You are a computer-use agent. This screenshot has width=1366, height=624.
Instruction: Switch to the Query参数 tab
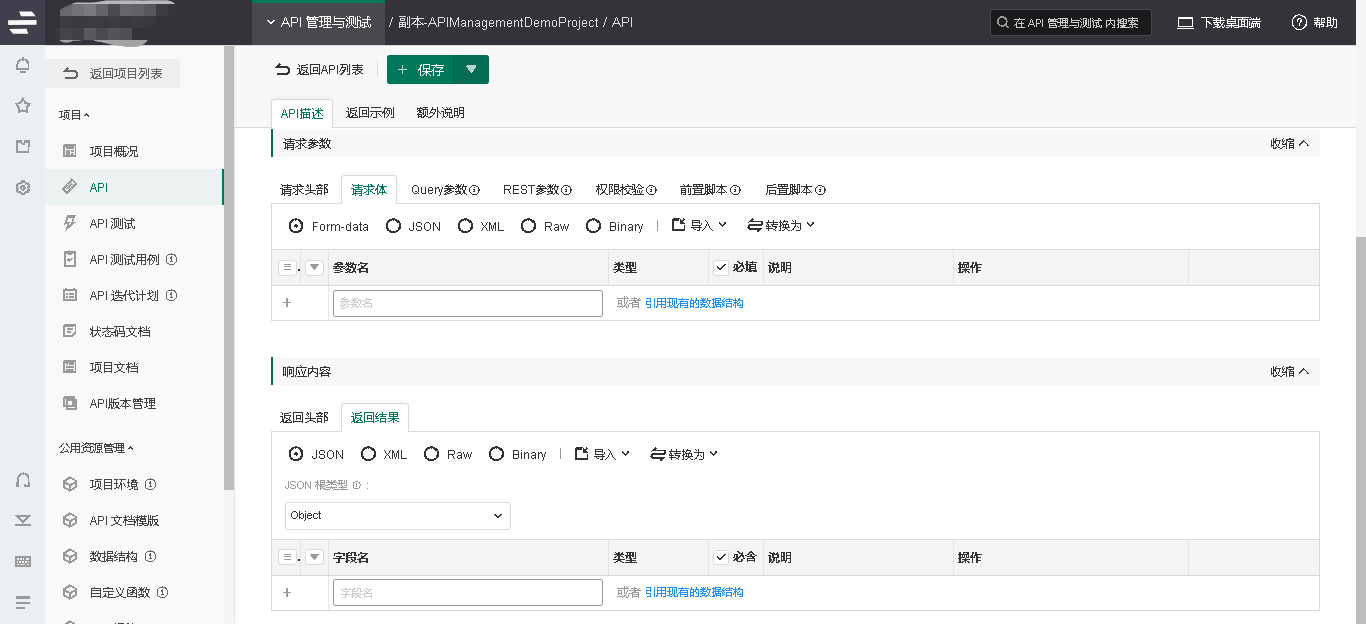tap(445, 189)
